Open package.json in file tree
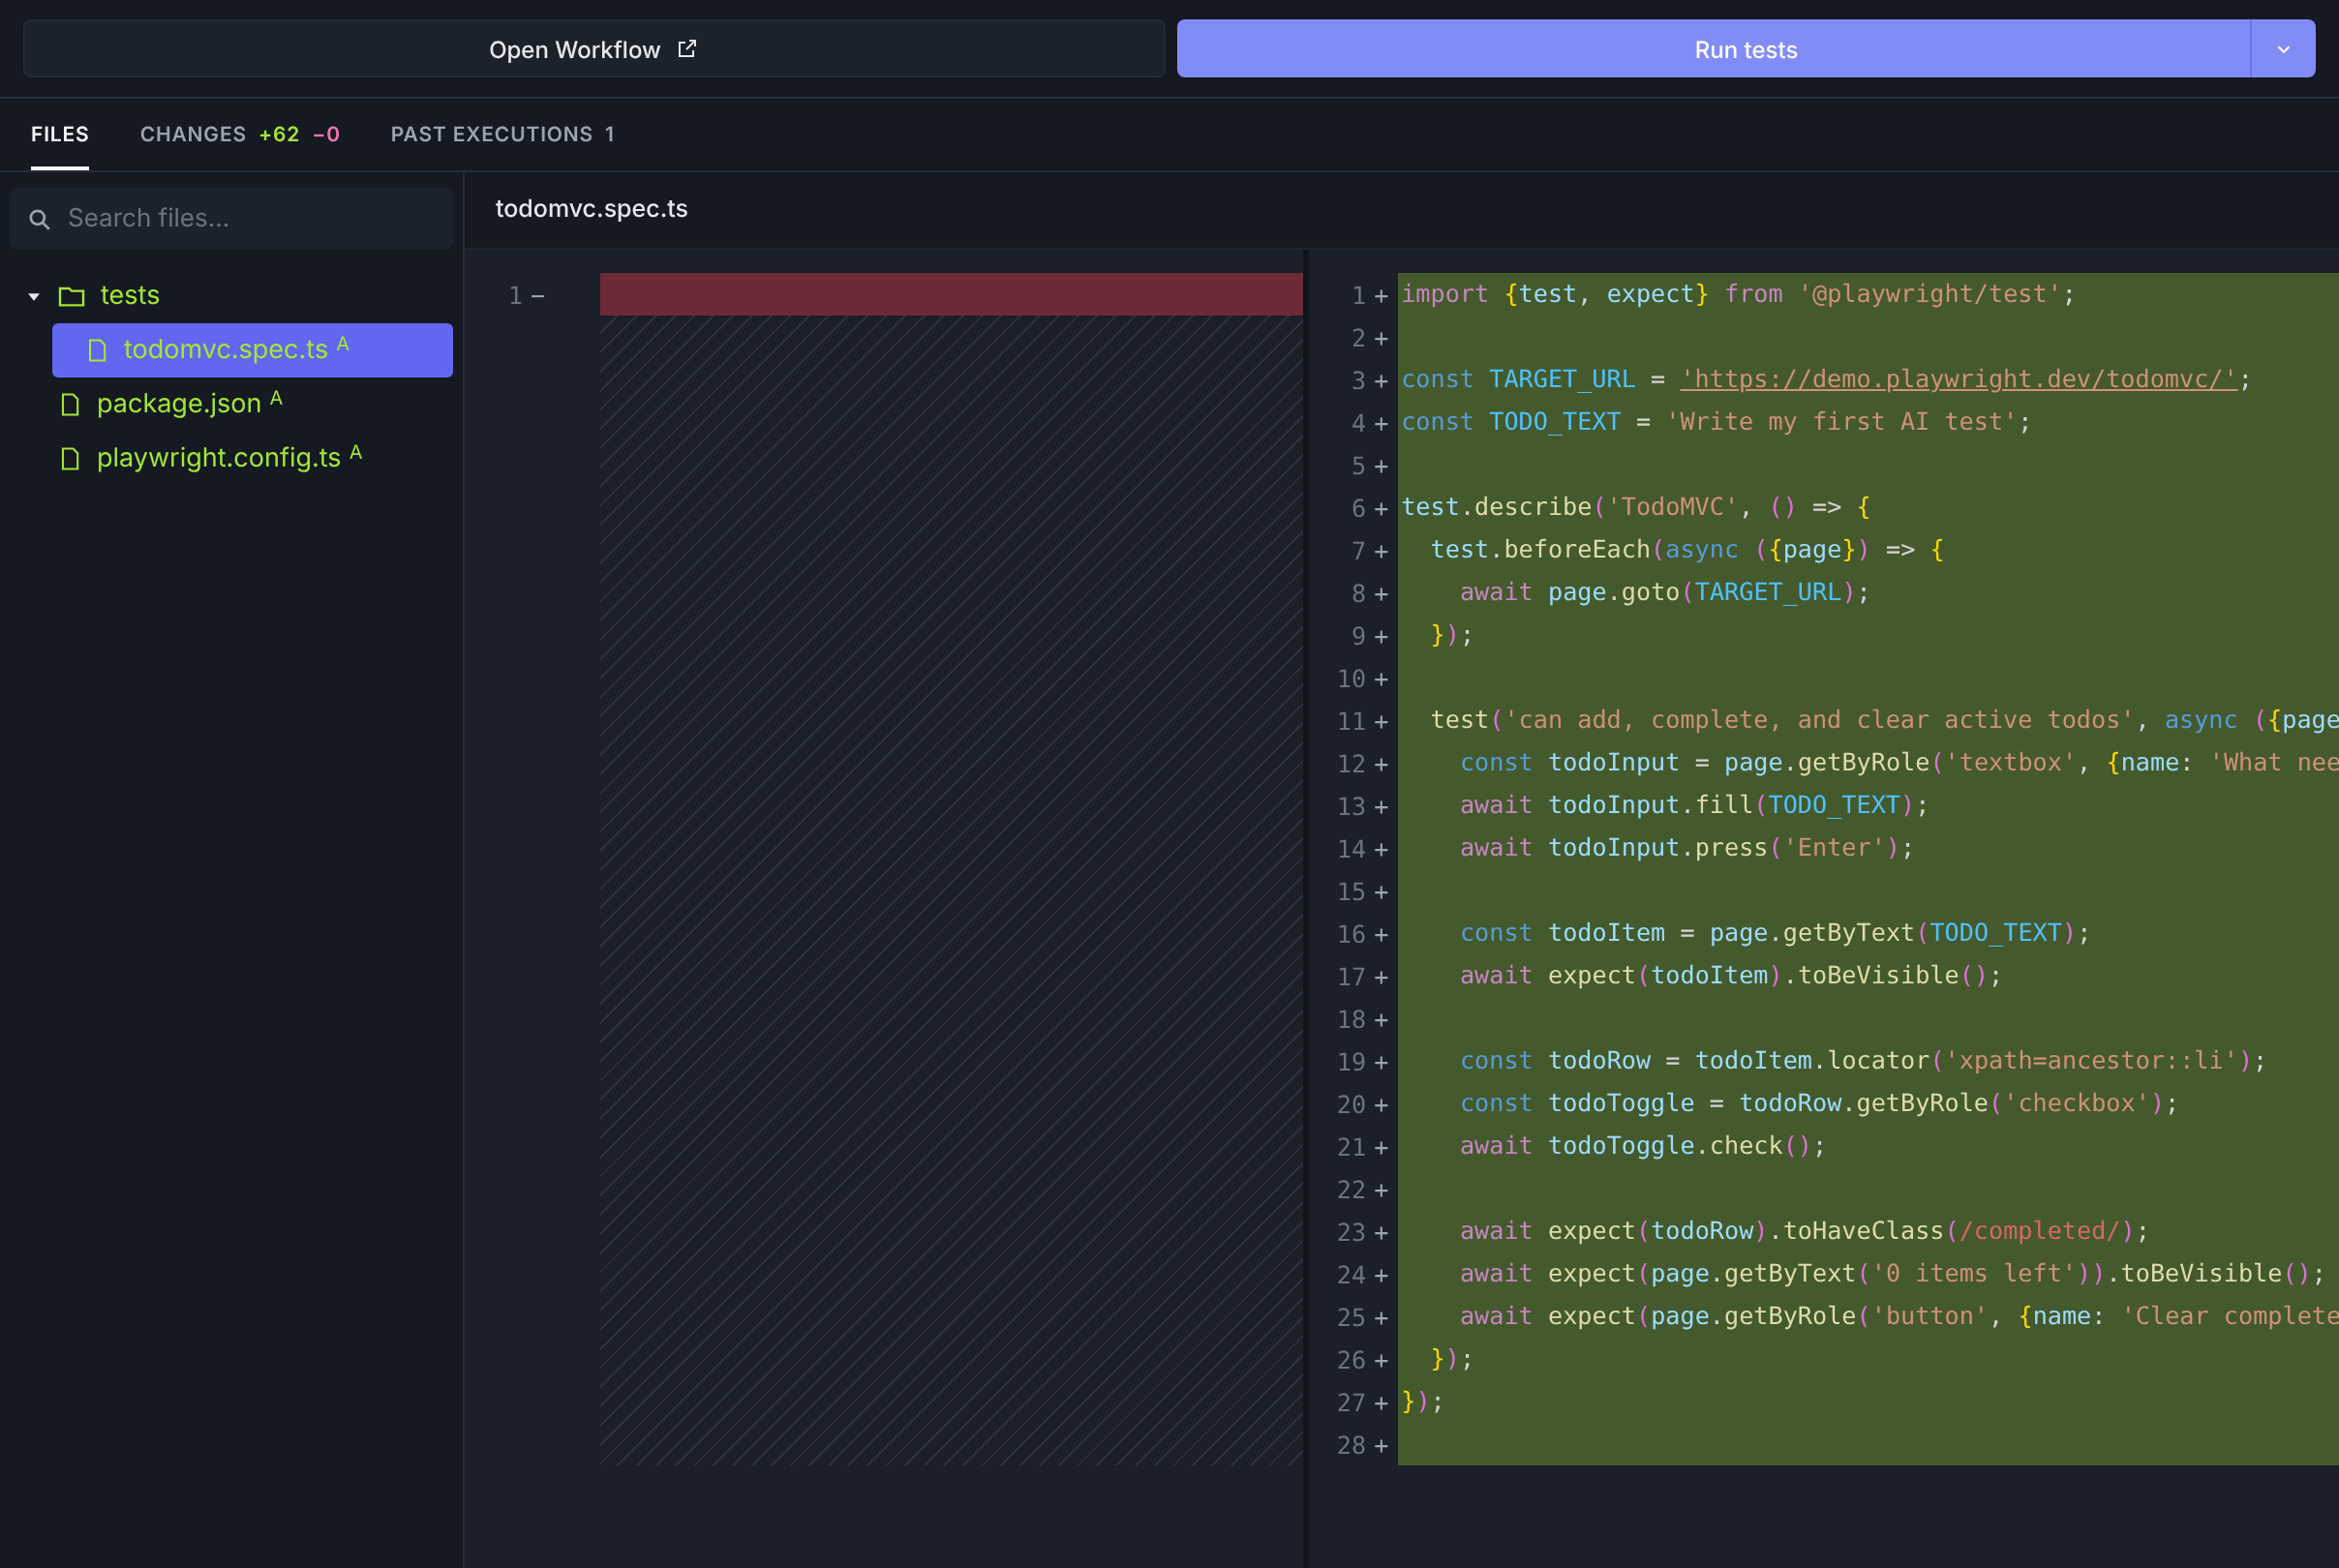The width and height of the screenshot is (2339, 1568). click(x=179, y=403)
